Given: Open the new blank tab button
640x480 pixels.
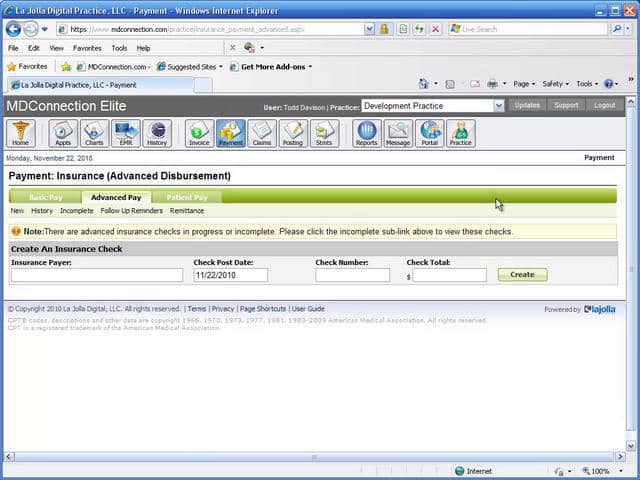Looking at the screenshot, I should tap(203, 85).
